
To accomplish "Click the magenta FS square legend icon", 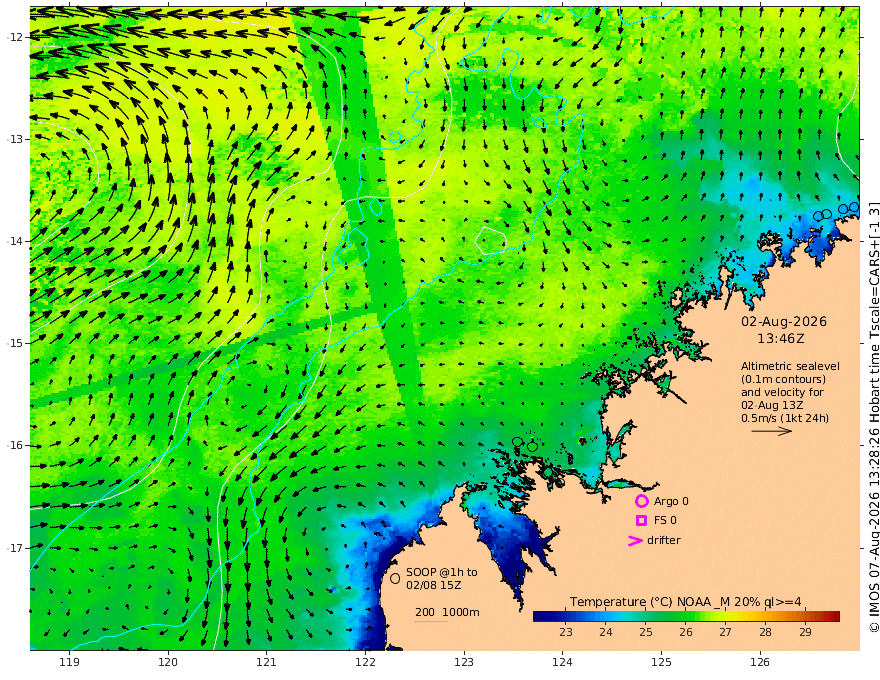I will (641, 520).
